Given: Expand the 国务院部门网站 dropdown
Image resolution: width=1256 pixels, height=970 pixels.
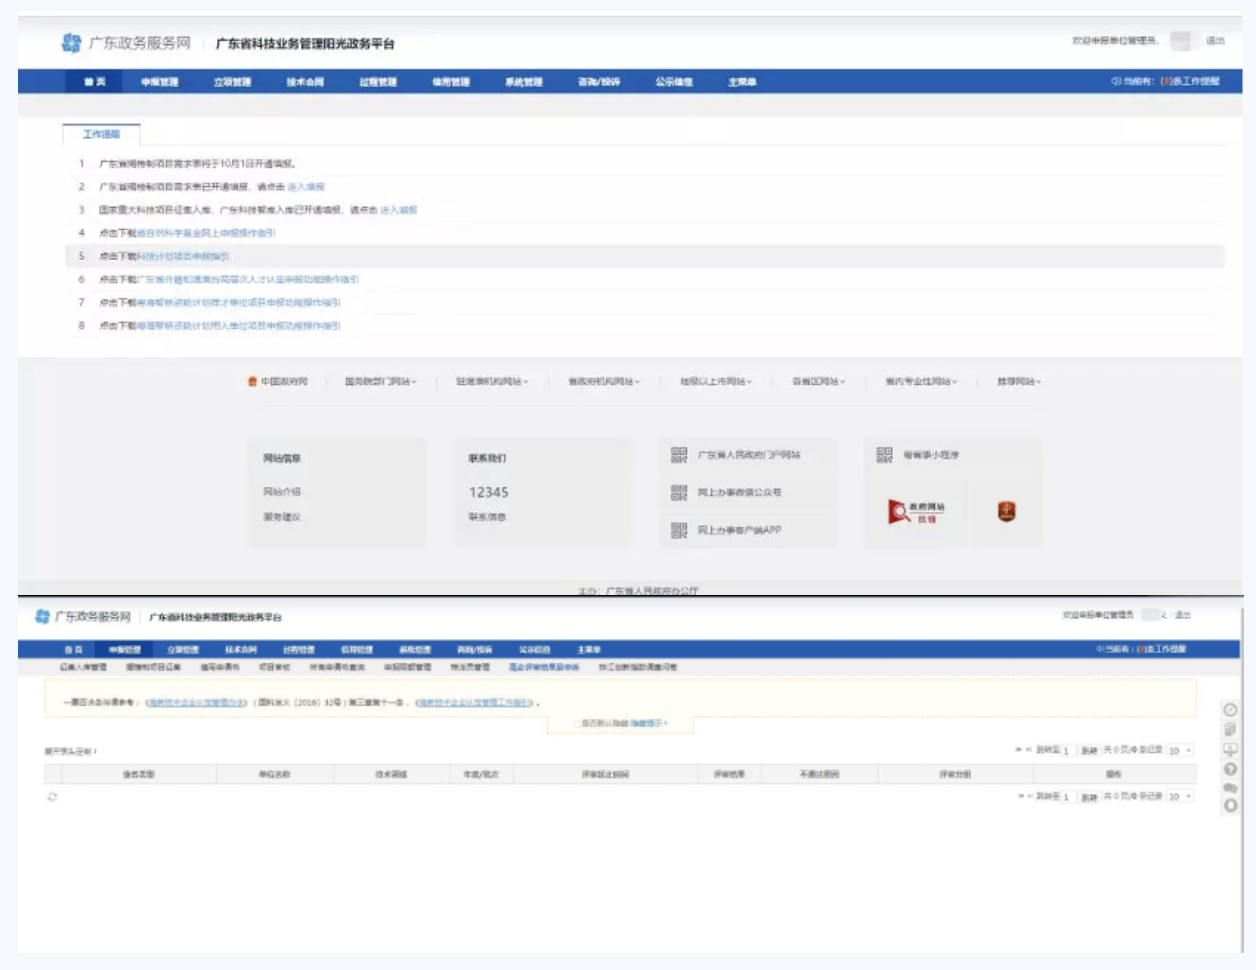Looking at the screenshot, I should coord(380,382).
